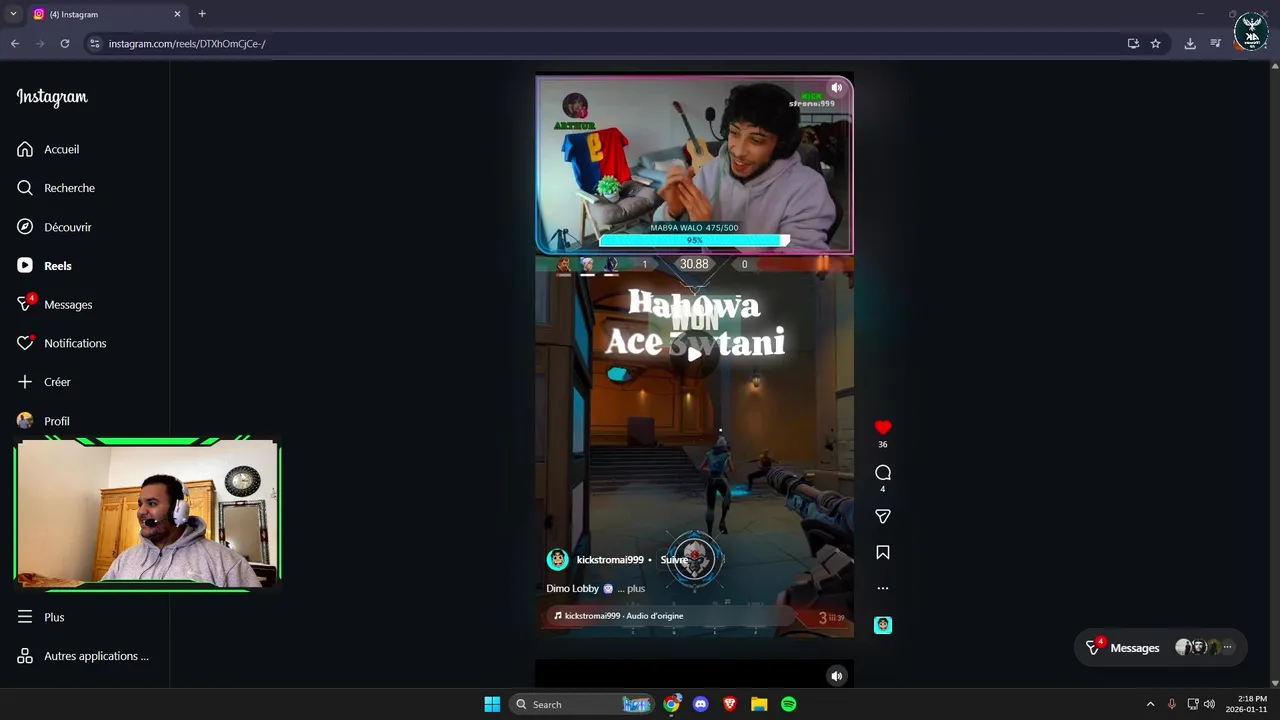Viewport: 1280px width, 720px height.
Task: Open Brave browser from taskbar
Action: click(x=730, y=705)
